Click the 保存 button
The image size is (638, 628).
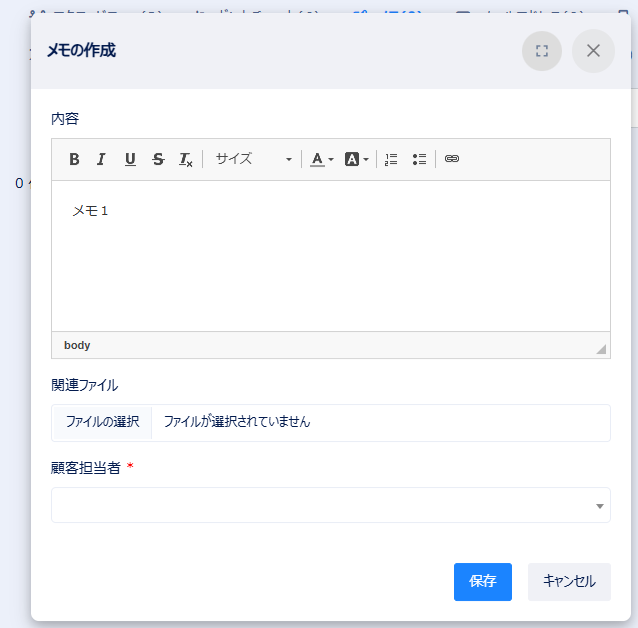point(482,581)
